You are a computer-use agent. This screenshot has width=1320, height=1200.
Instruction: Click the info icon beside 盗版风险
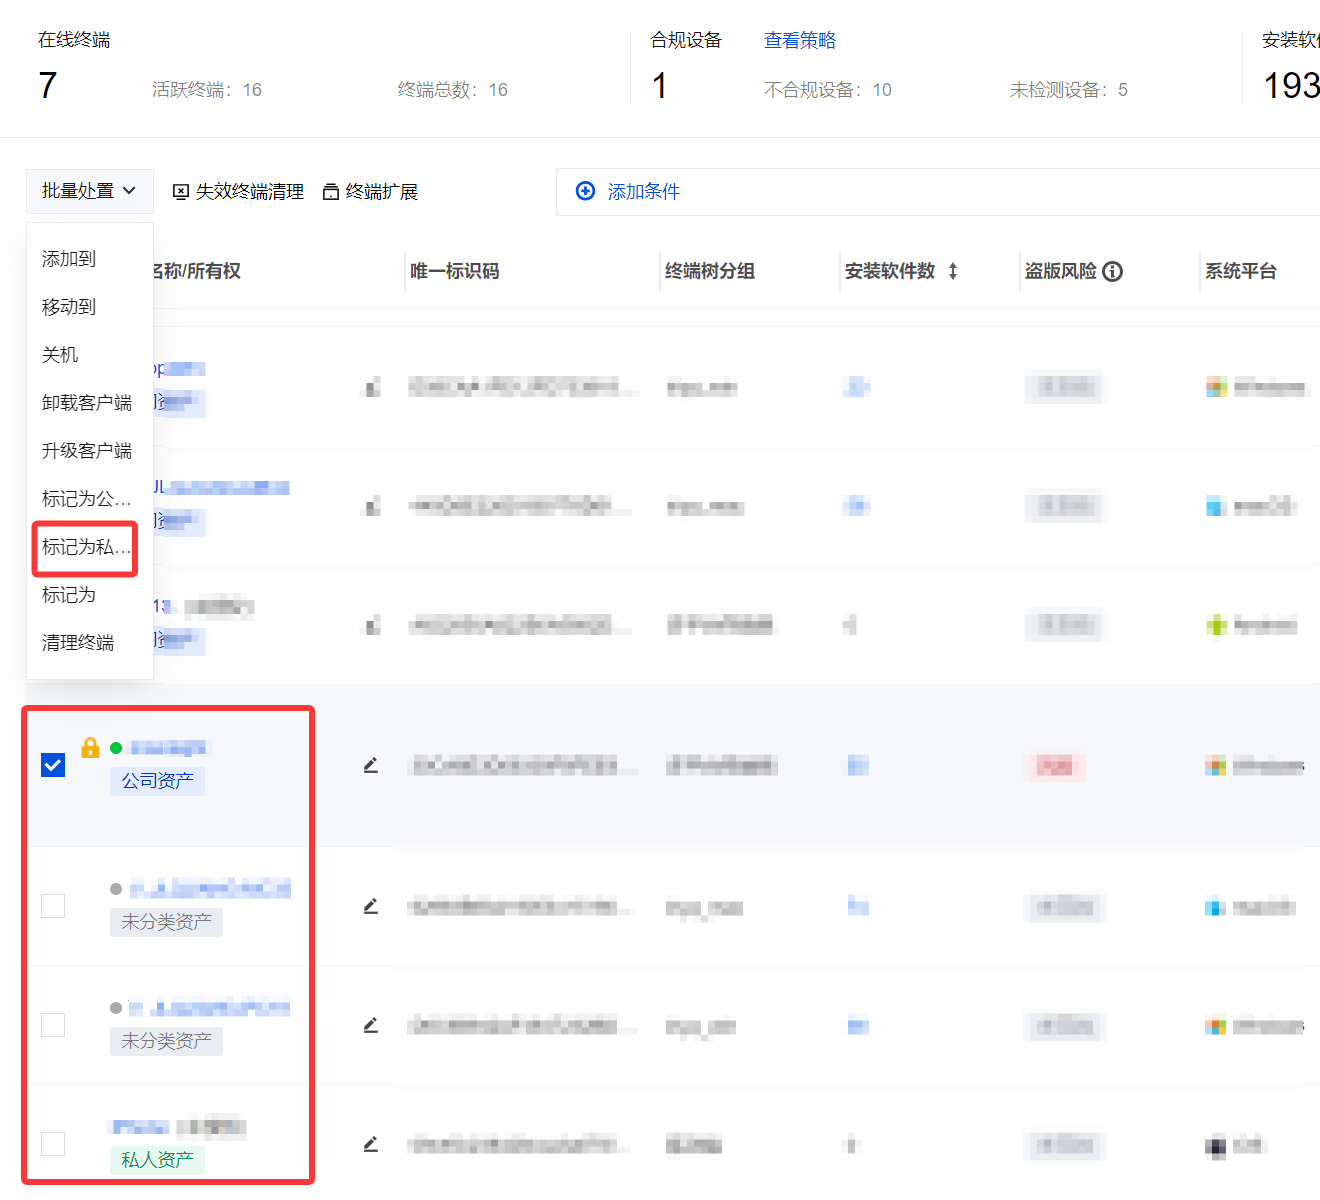(1112, 271)
